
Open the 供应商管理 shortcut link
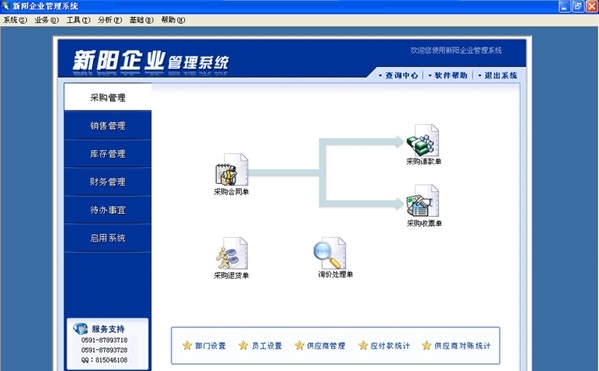coord(326,346)
